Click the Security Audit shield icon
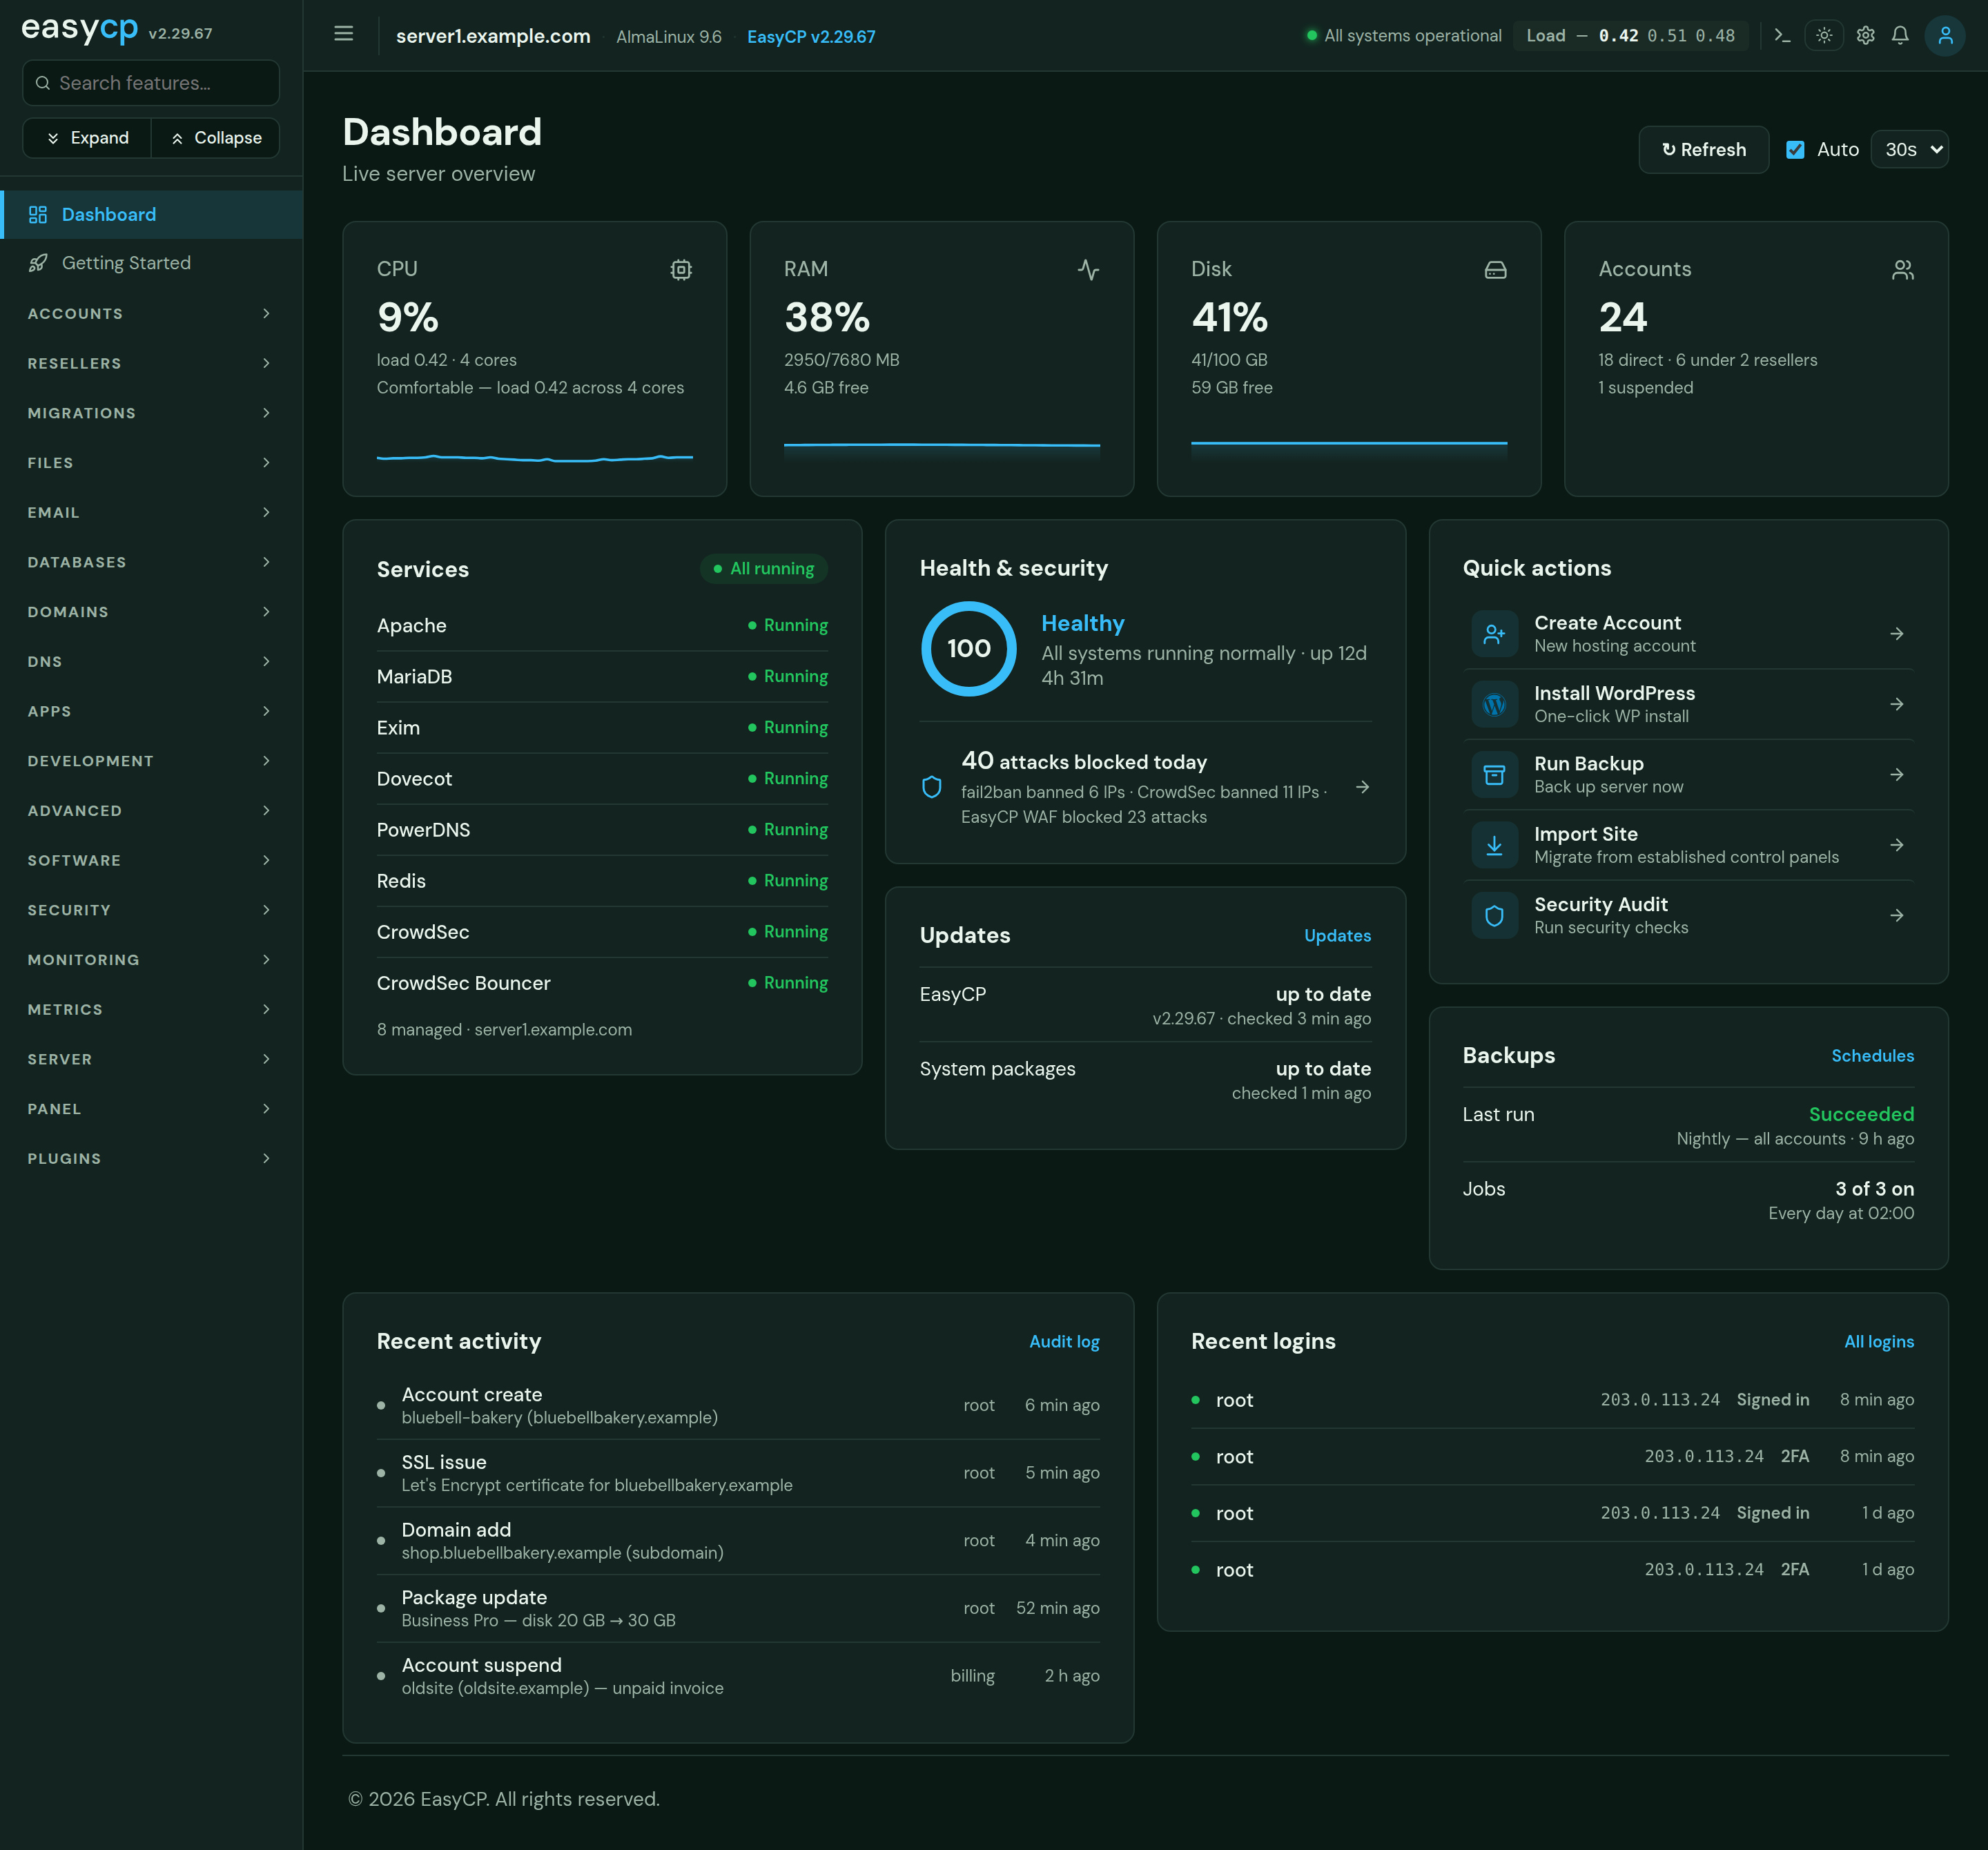 1494,915
